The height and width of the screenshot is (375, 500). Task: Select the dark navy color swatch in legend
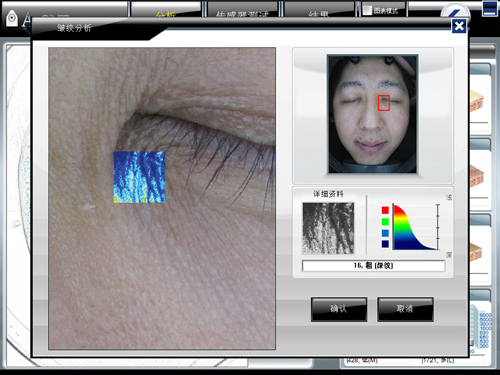[x=385, y=244]
